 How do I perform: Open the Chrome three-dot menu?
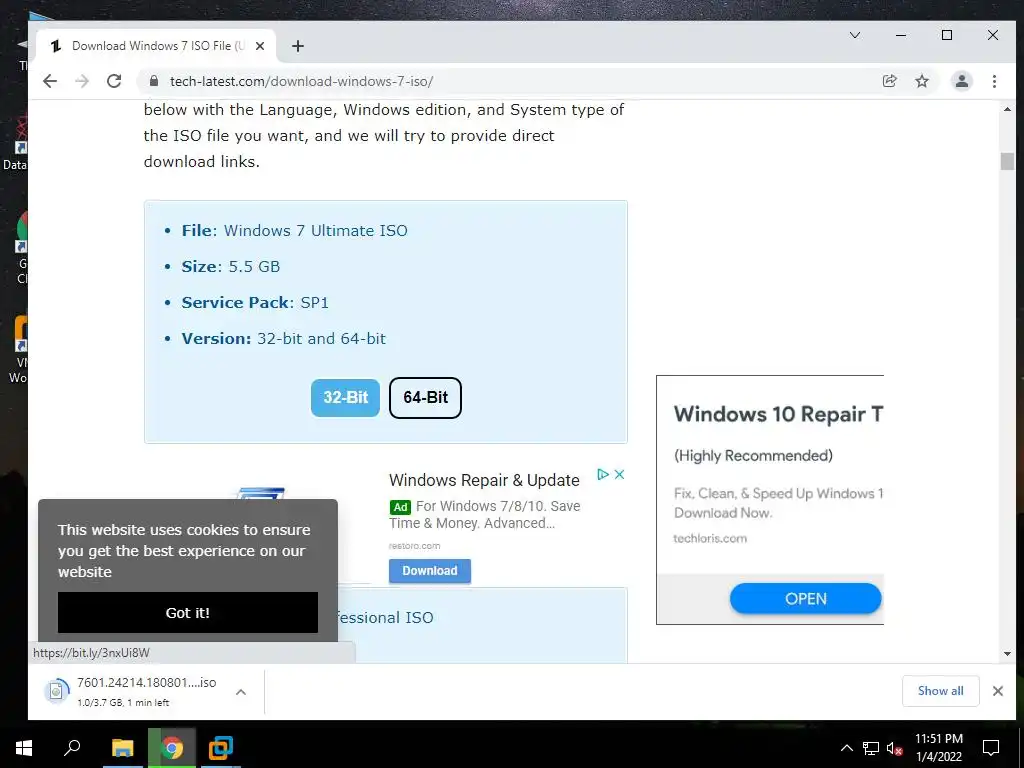tap(994, 81)
